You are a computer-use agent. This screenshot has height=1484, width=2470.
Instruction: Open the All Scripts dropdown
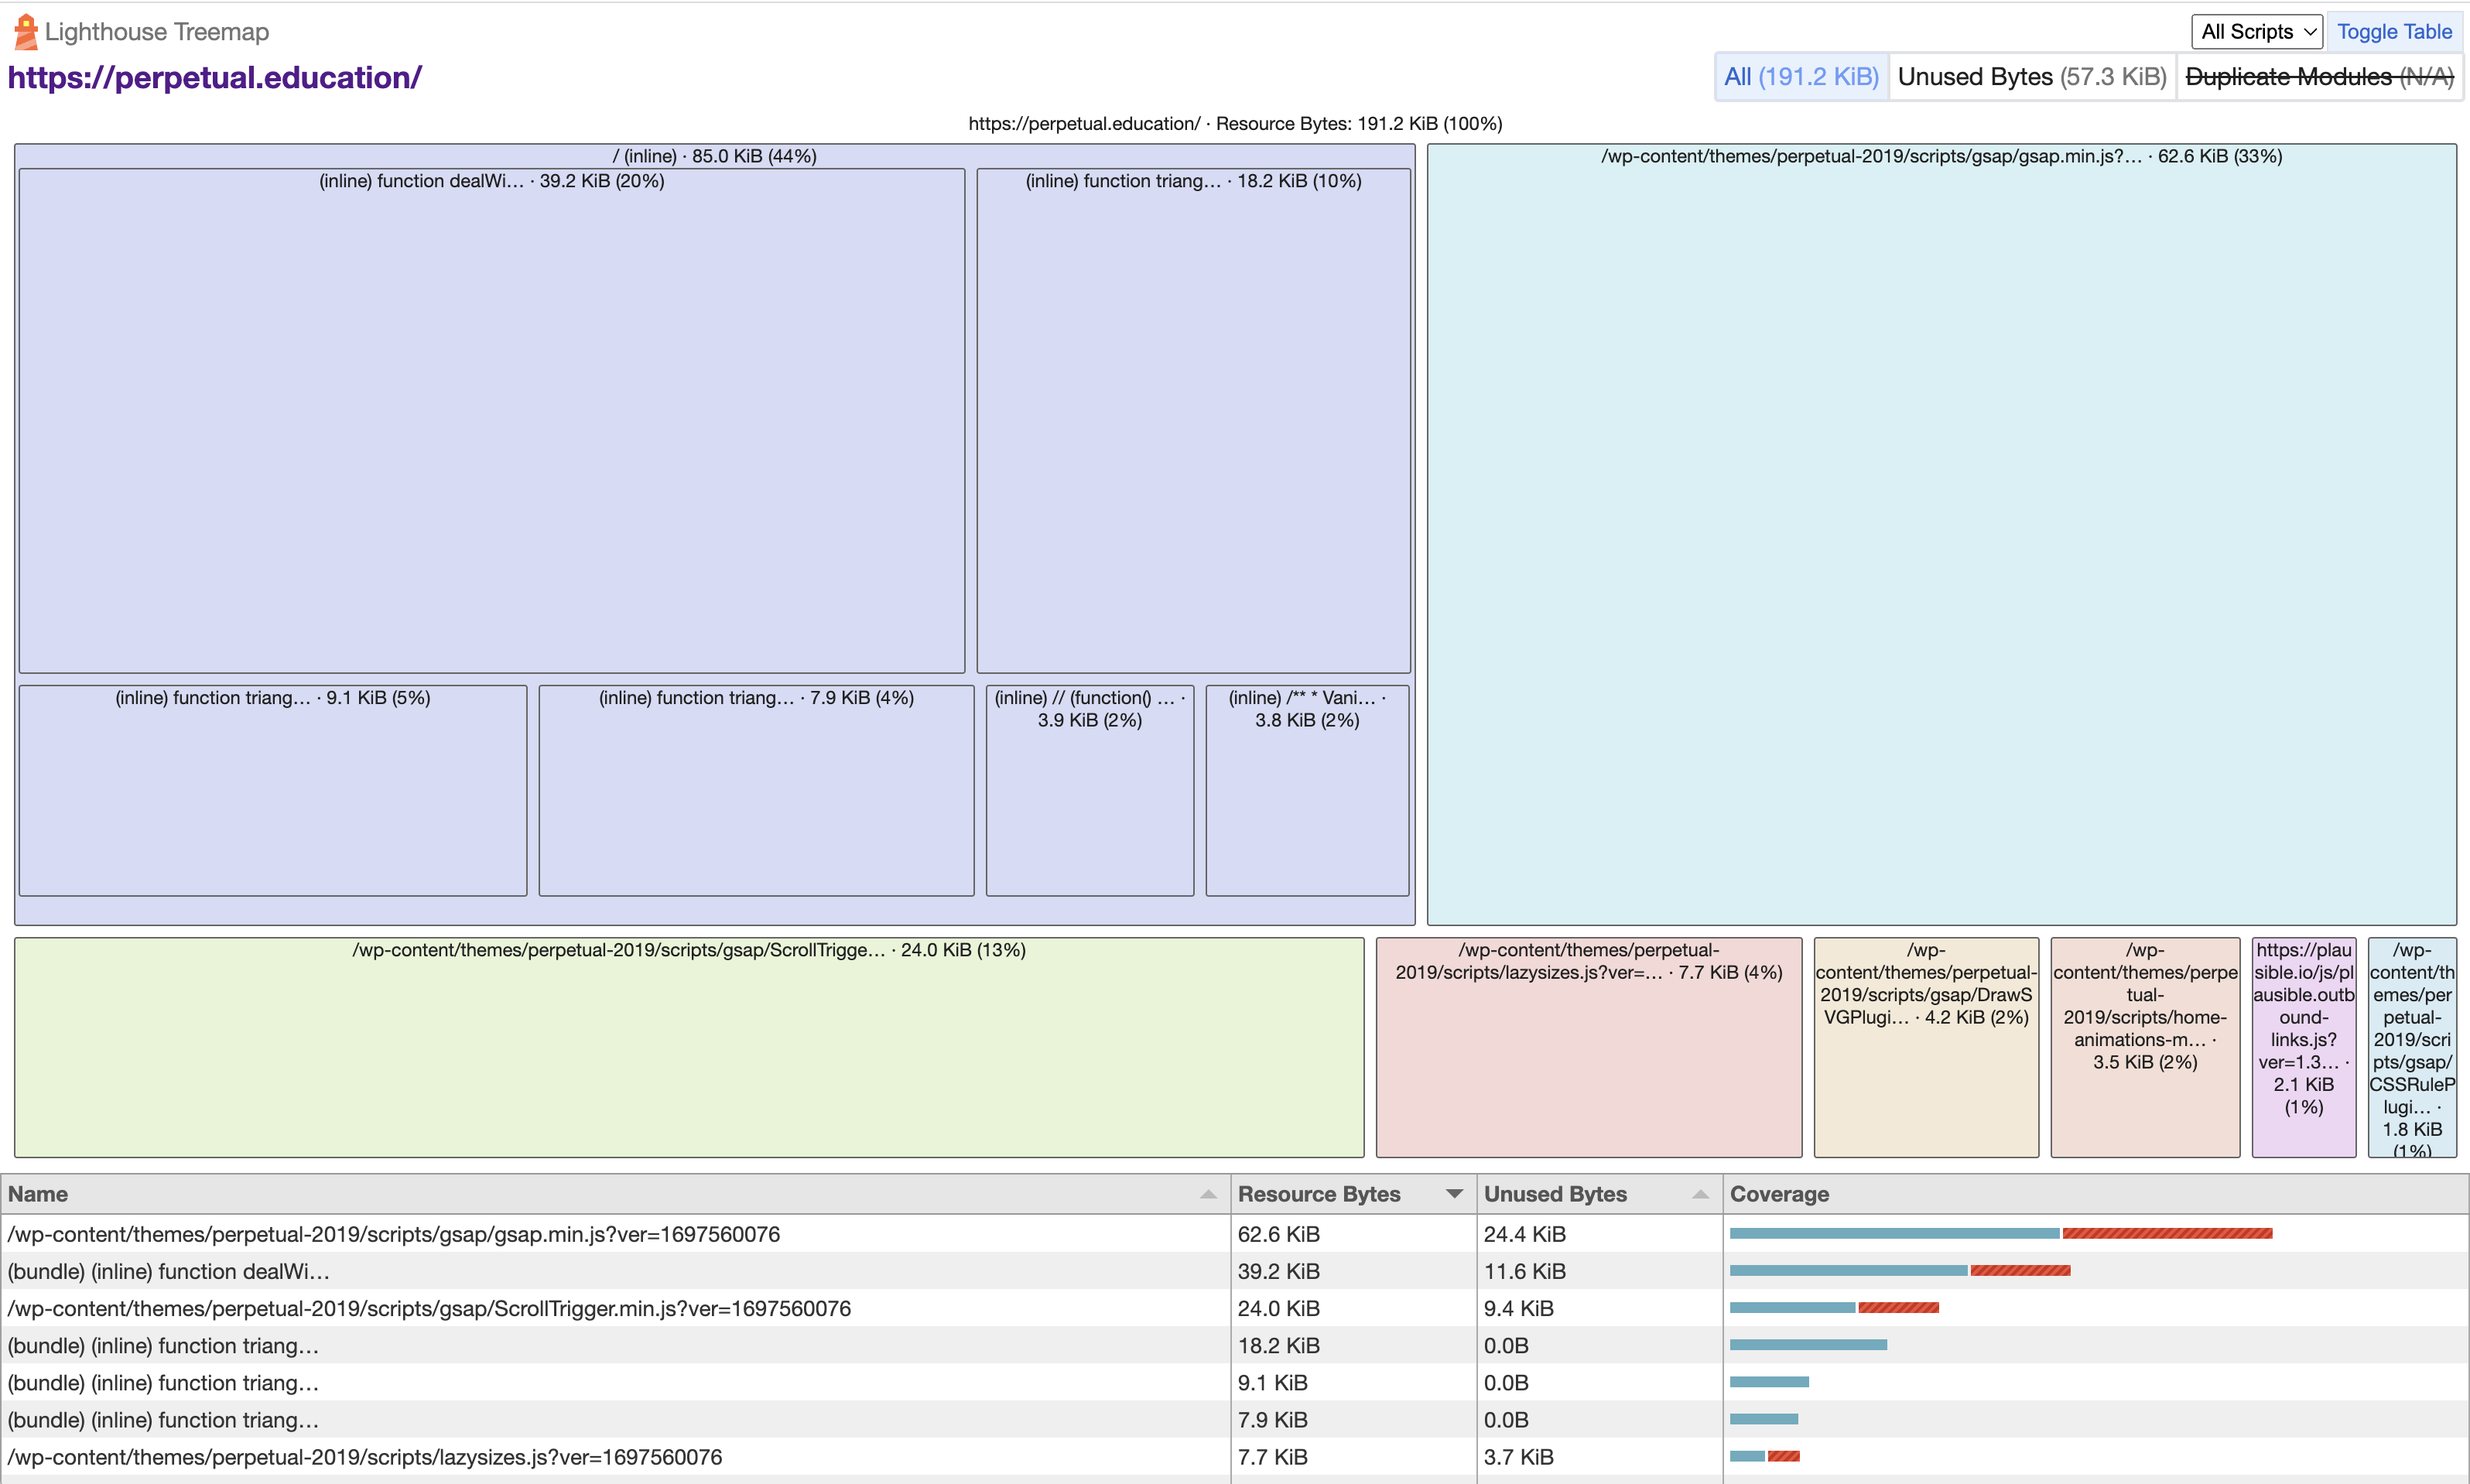(x=2256, y=32)
